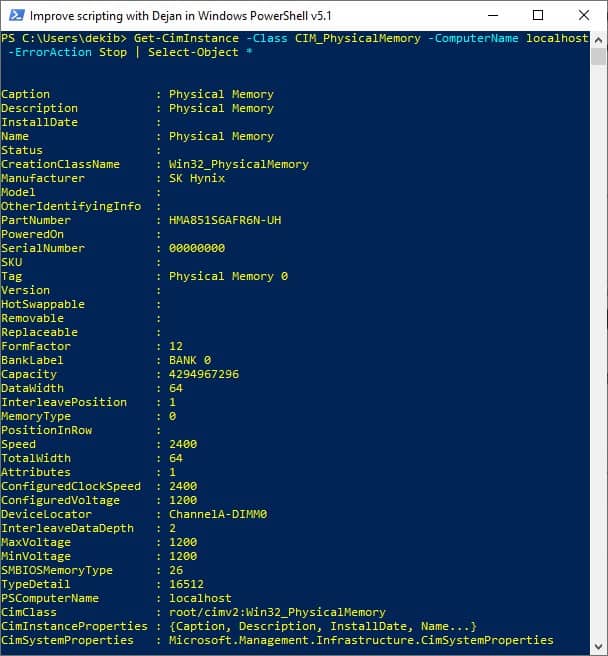Click the 'PS C:\Users\dekib>' prompt
Viewport: 608px width, 656px height.
64,38
